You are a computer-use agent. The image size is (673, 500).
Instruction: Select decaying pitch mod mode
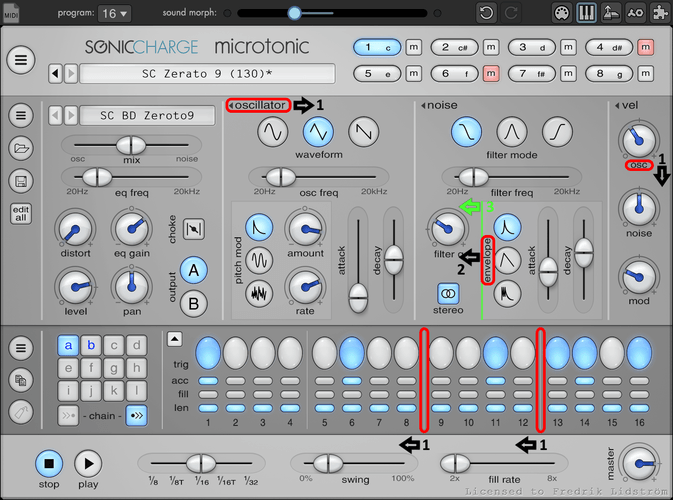(259, 227)
